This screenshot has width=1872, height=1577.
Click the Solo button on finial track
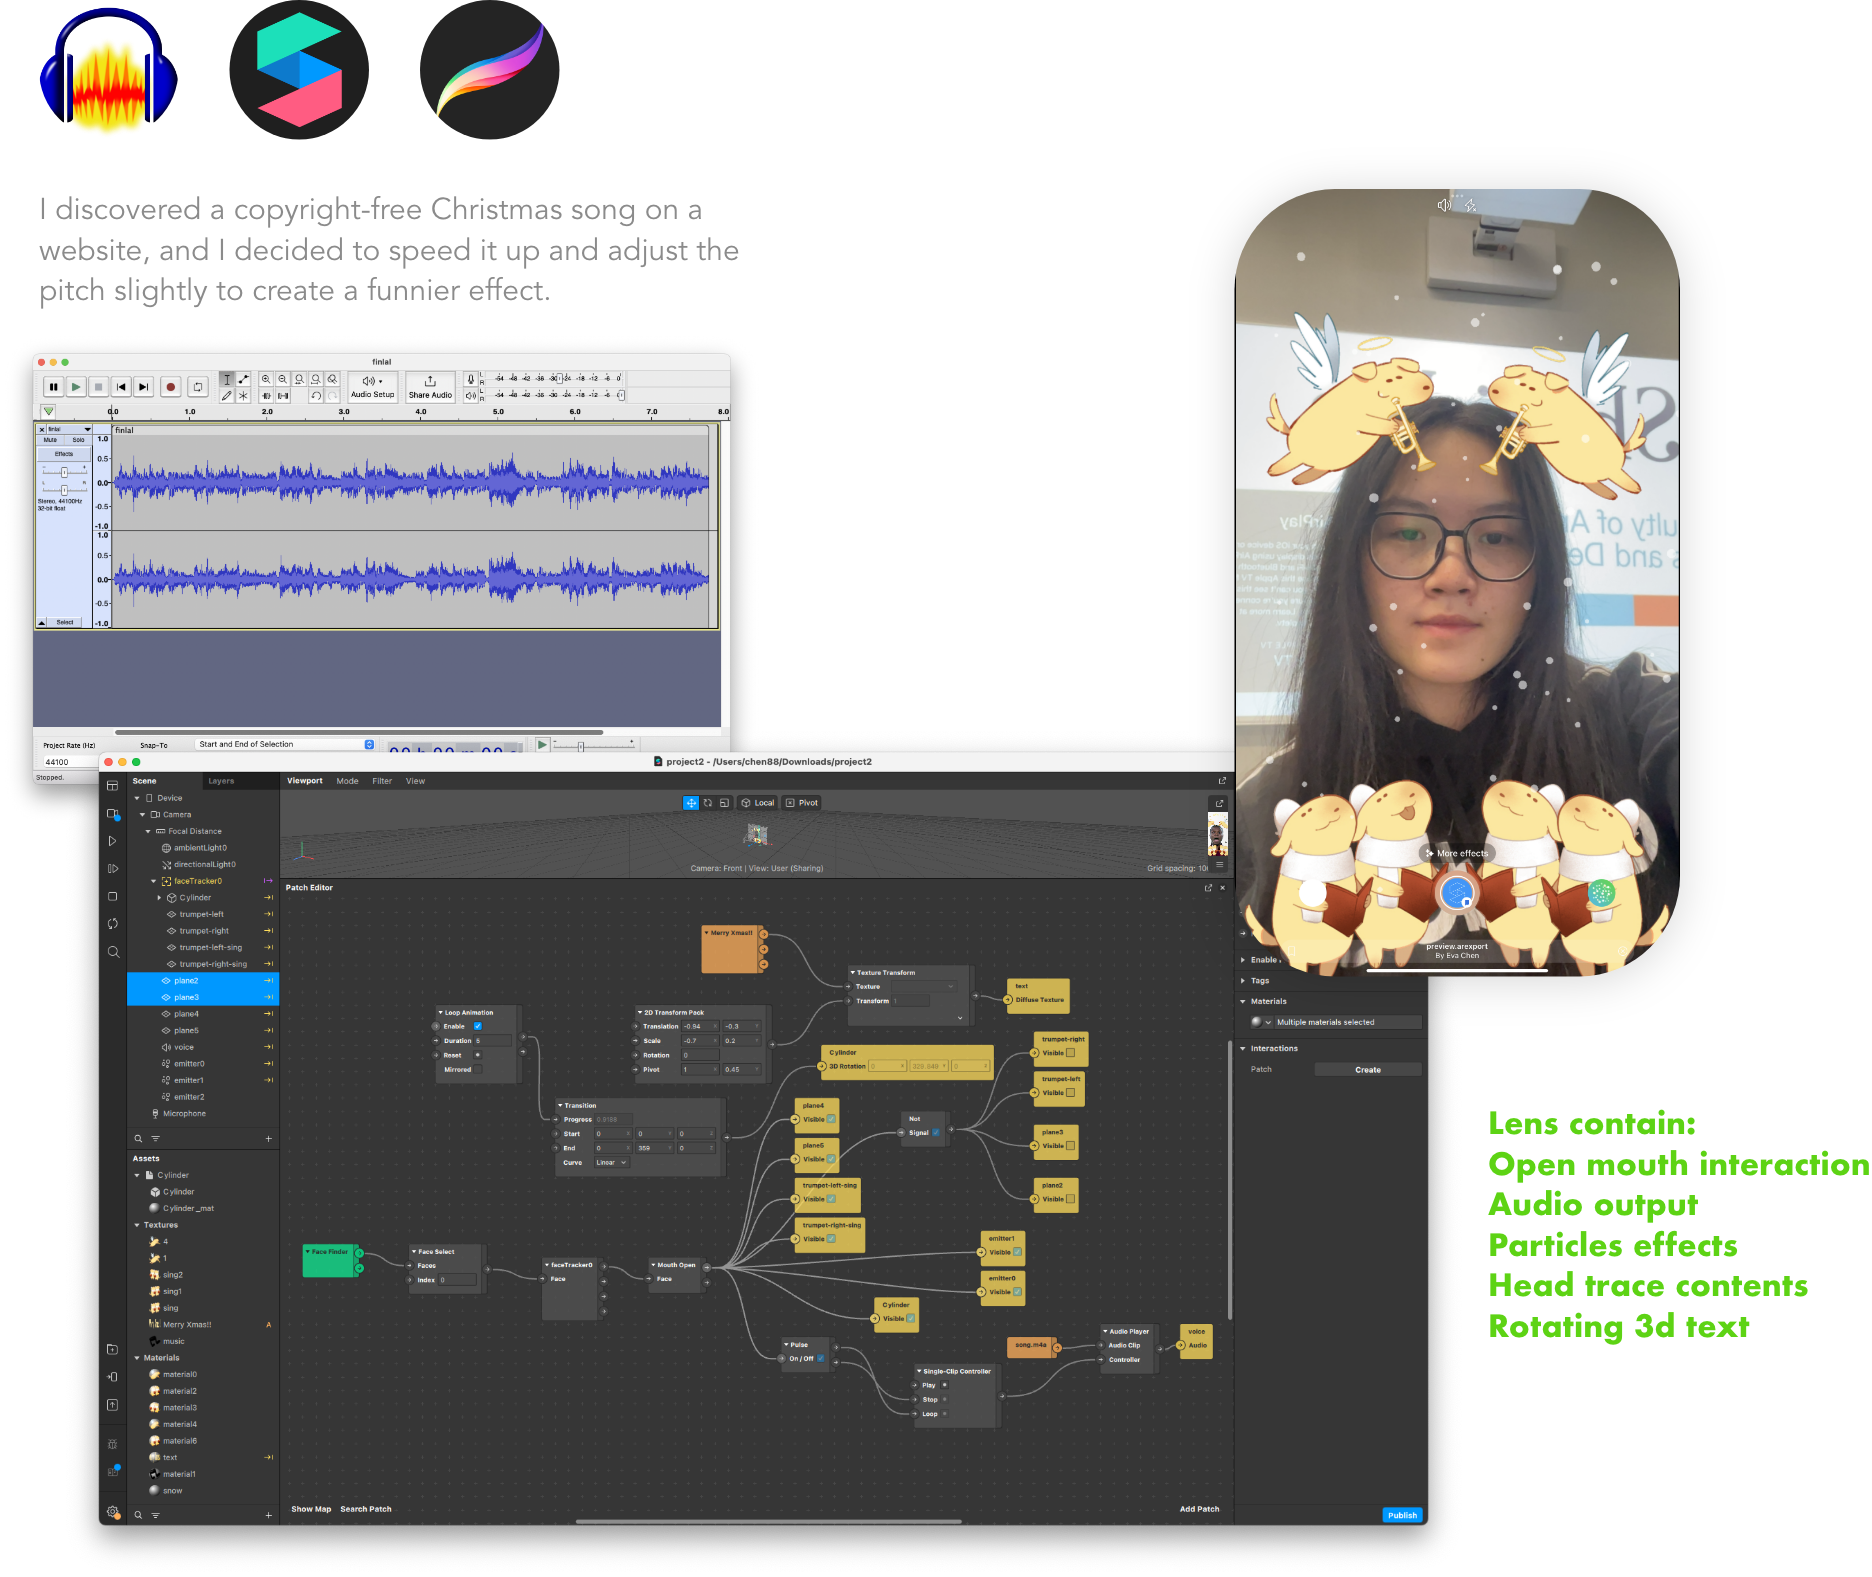(78, 440)
